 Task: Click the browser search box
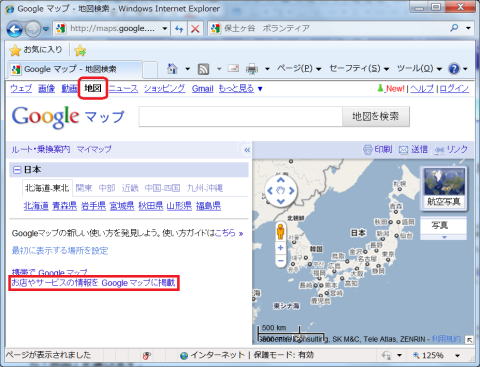coord(327,28)
